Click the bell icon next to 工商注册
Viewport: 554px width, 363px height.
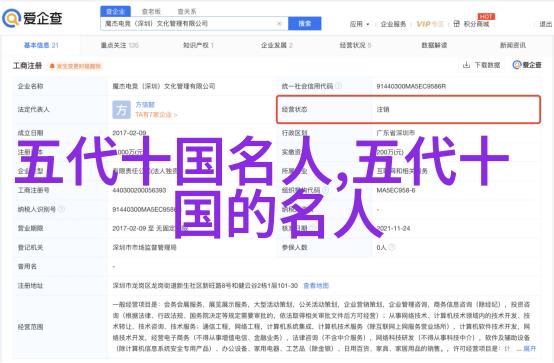pyautogui.click(x=52, y=66)
